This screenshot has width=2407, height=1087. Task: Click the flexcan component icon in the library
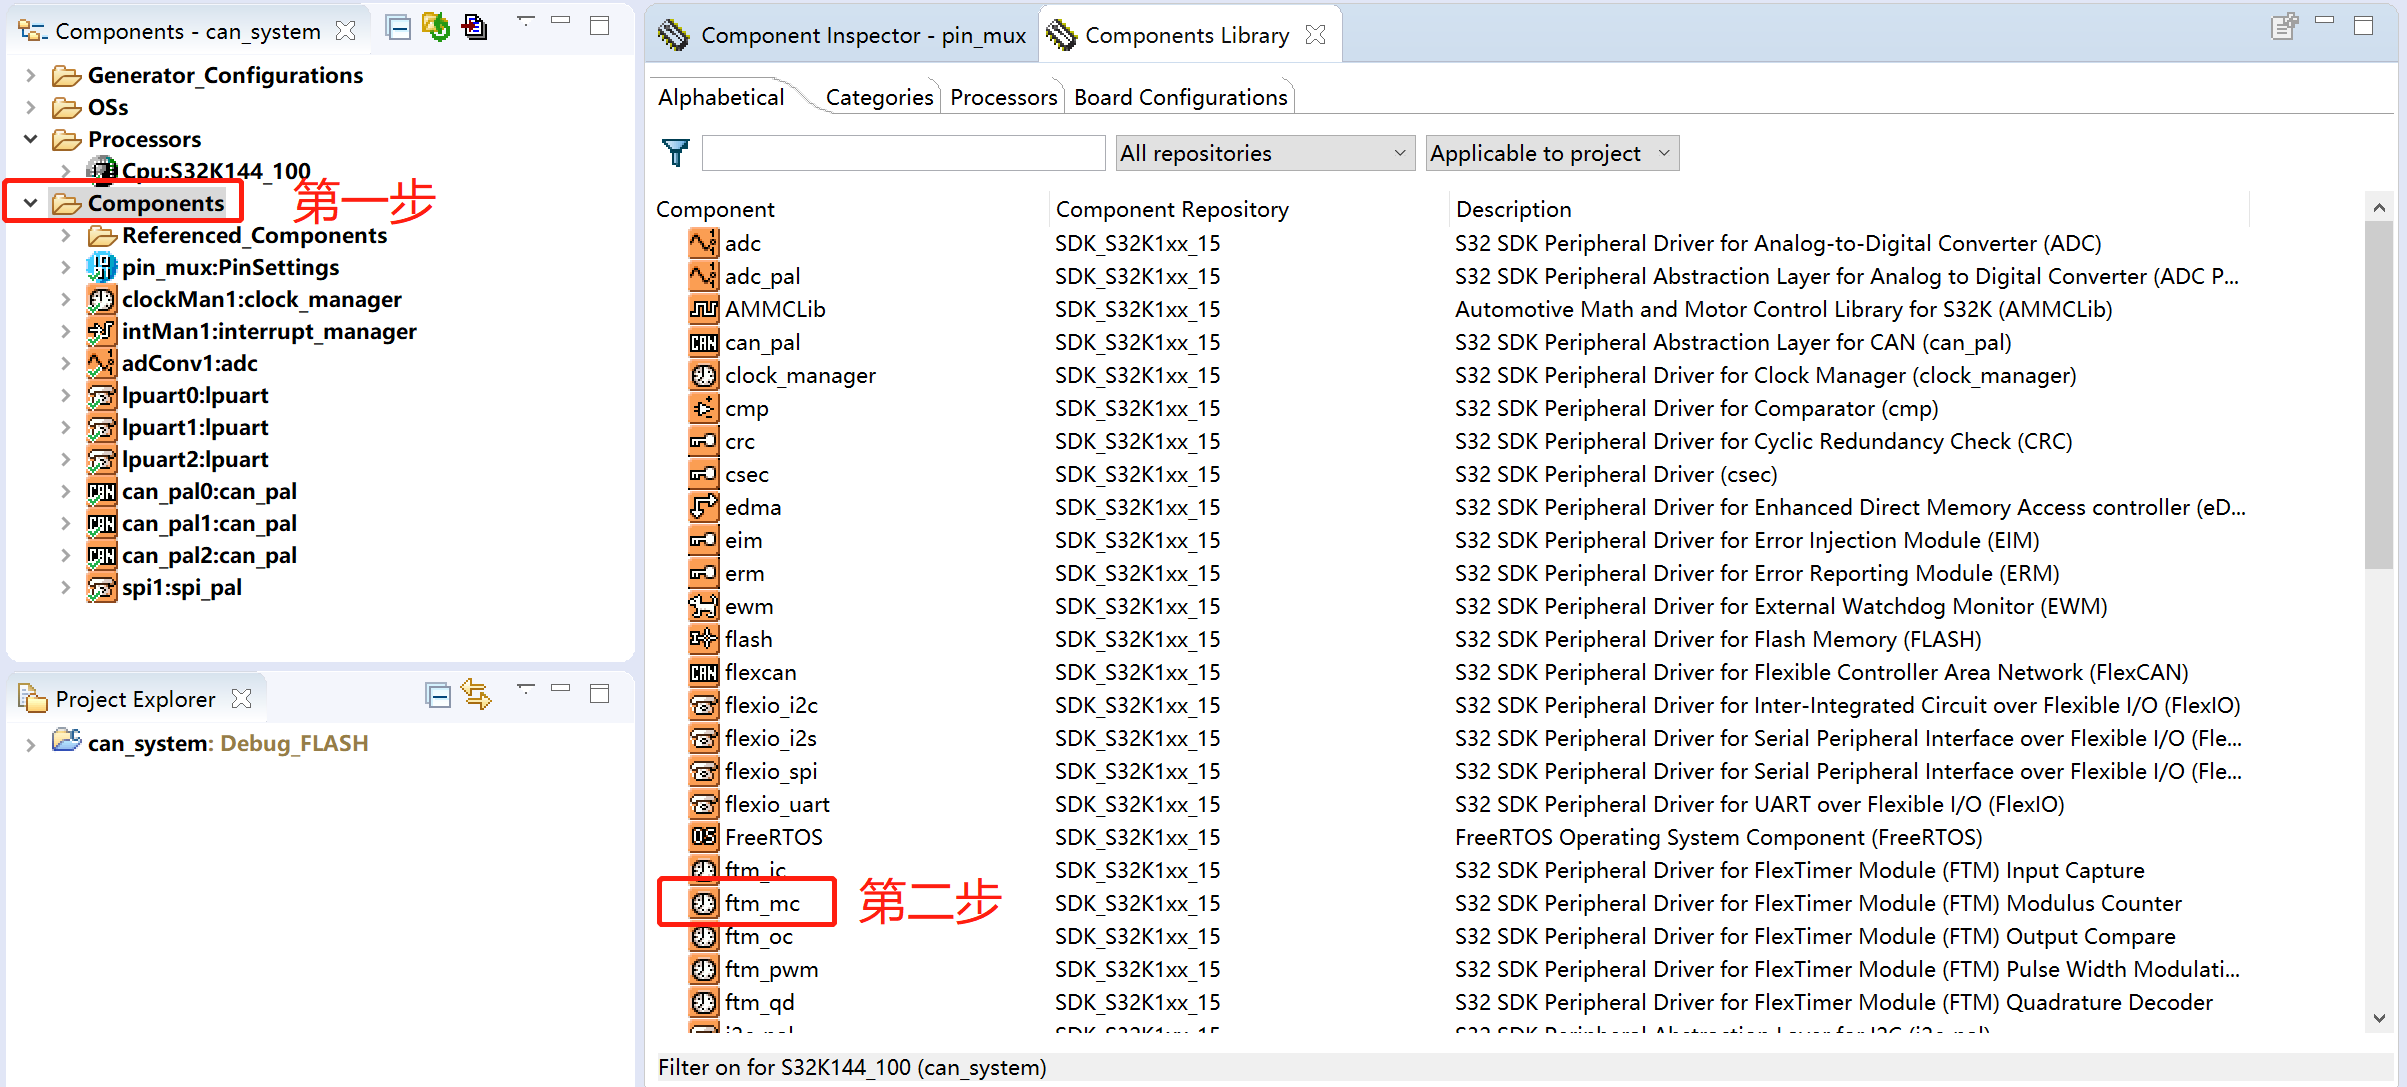click(704, 672)
